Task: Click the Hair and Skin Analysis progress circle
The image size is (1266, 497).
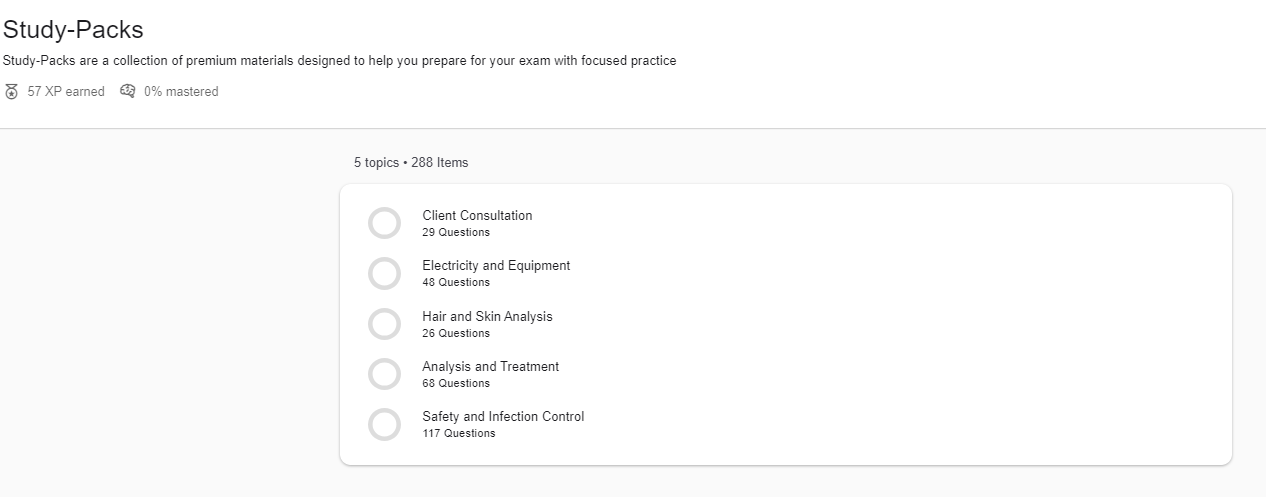Action: pos(384,324)
